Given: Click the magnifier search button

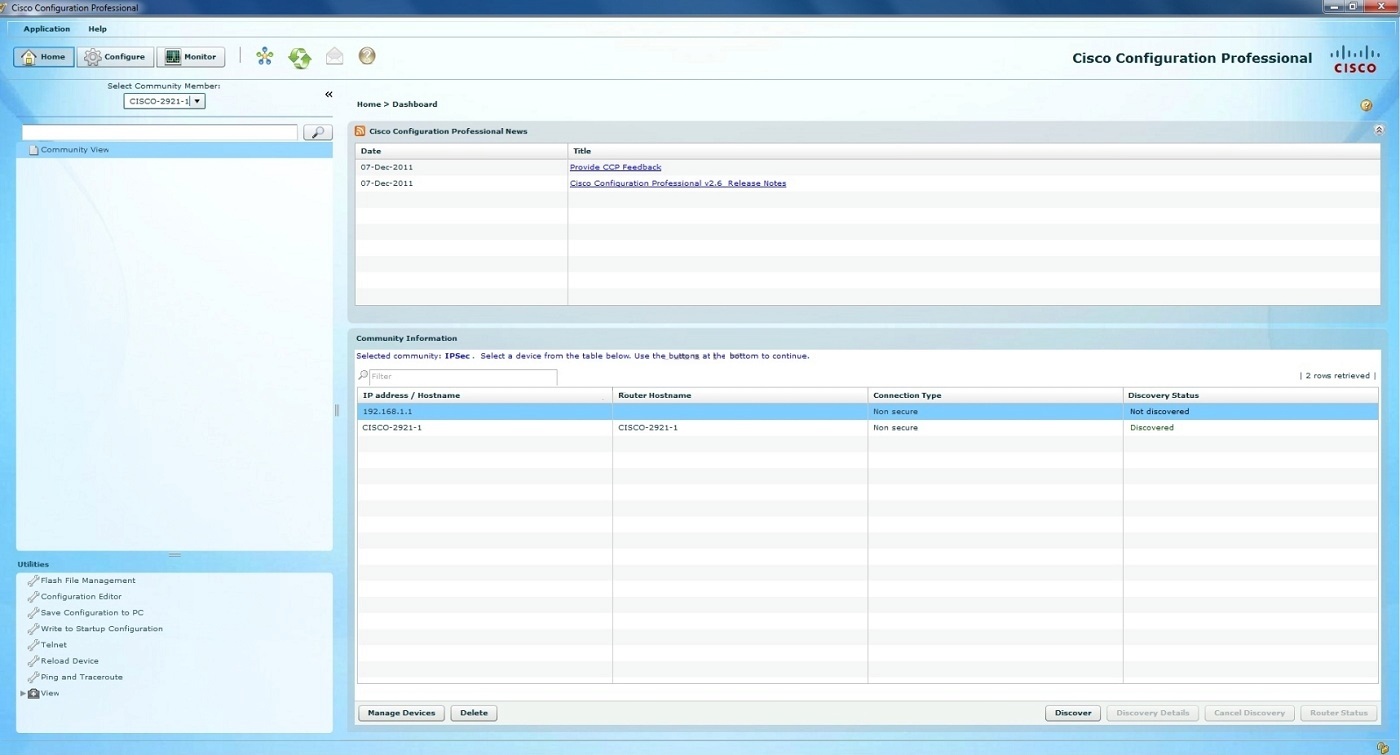Looking at the screenshot, I should pos(317,132).
